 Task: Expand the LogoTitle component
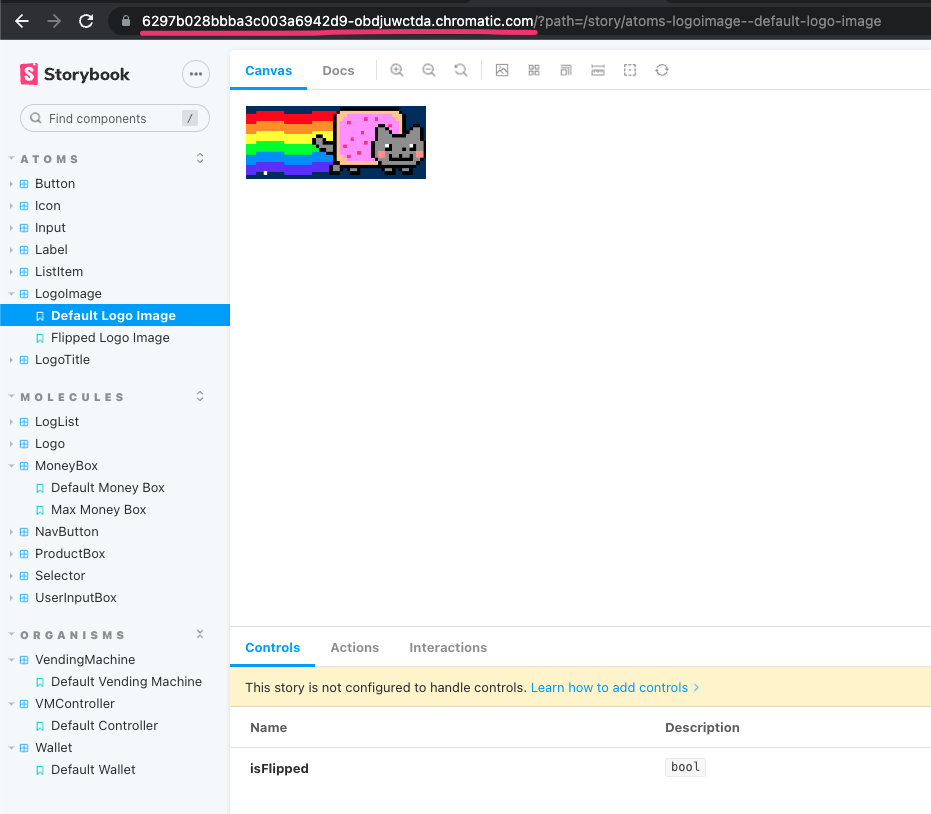pos(62,359)
